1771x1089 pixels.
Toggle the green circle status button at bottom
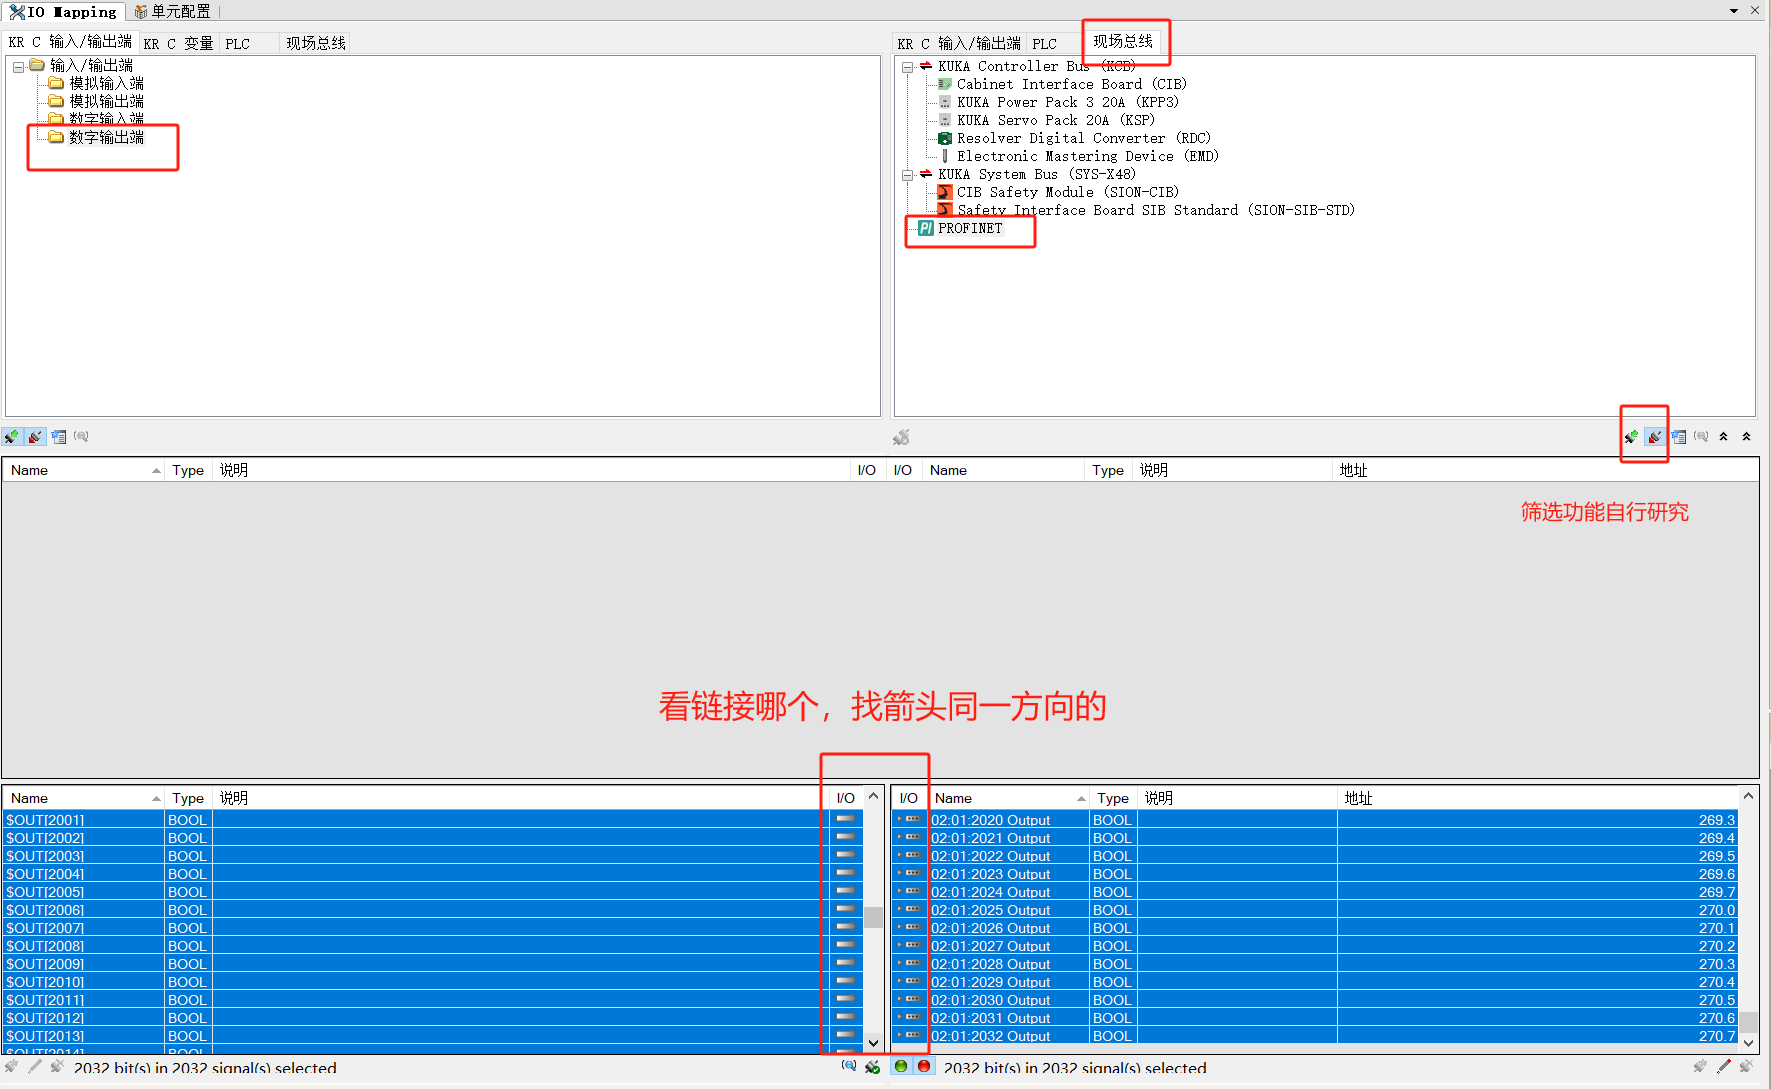(901, 1066)
